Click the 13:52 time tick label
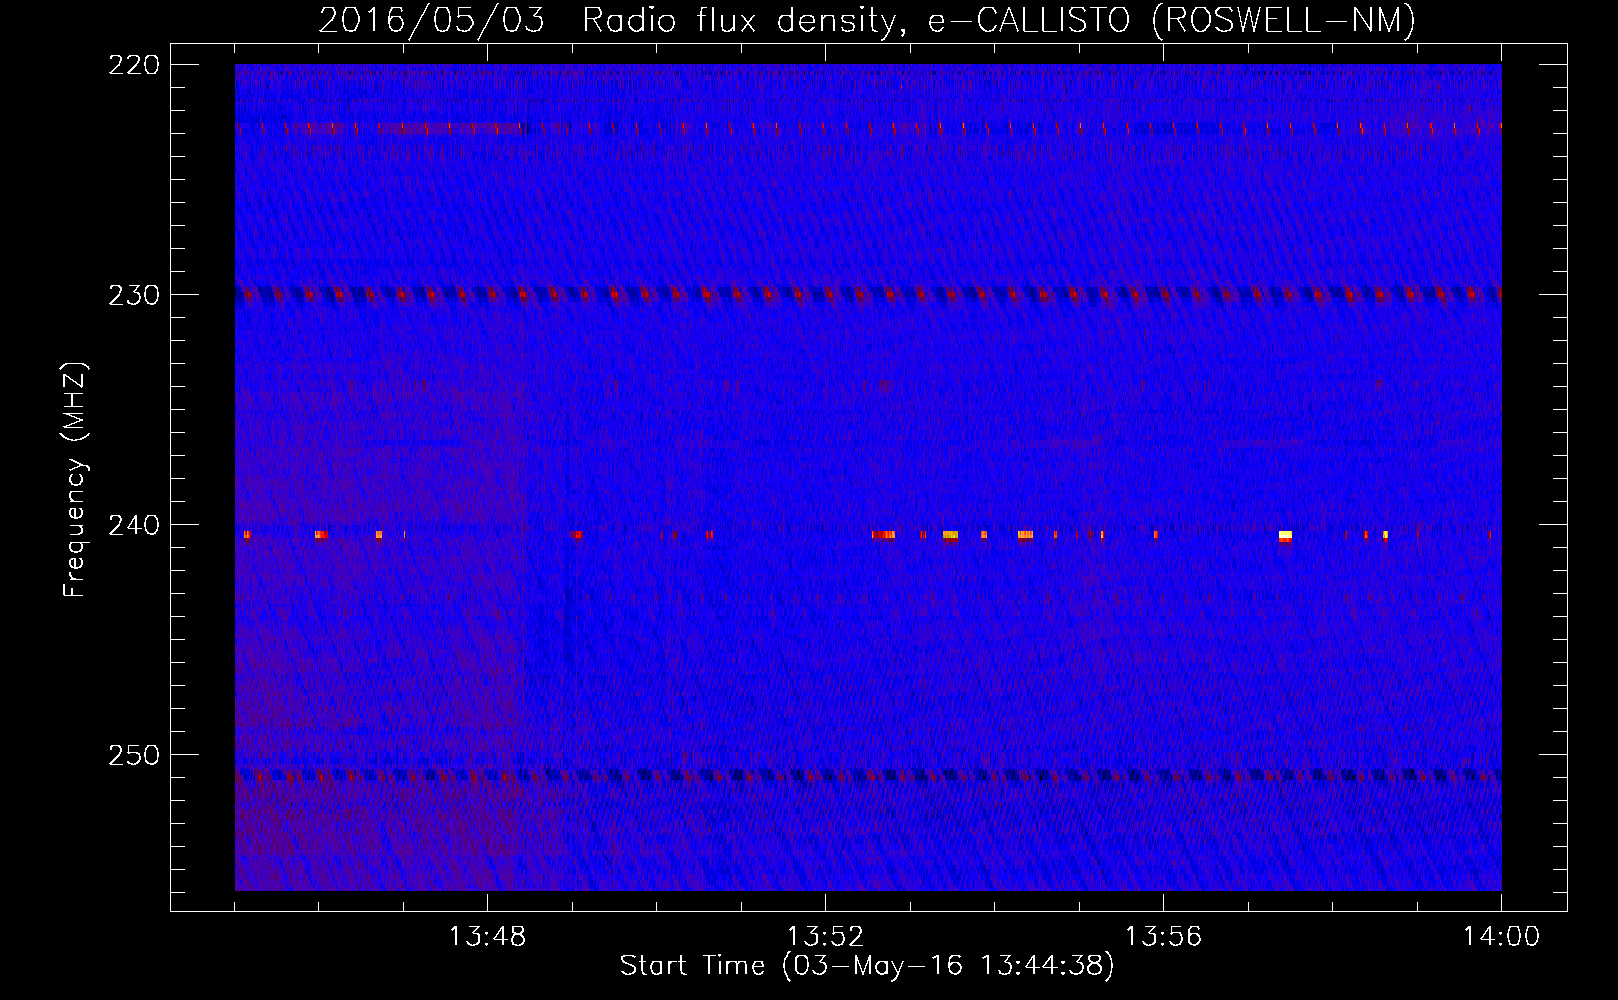Screen dimensions: 1618x1000 pos(825,937)
